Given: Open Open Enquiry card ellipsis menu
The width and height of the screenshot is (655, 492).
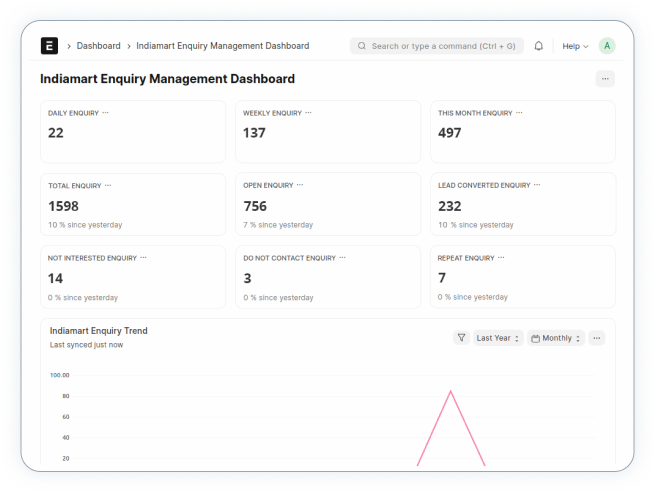Looking at the screenshot, I should (x=300, y=185).
